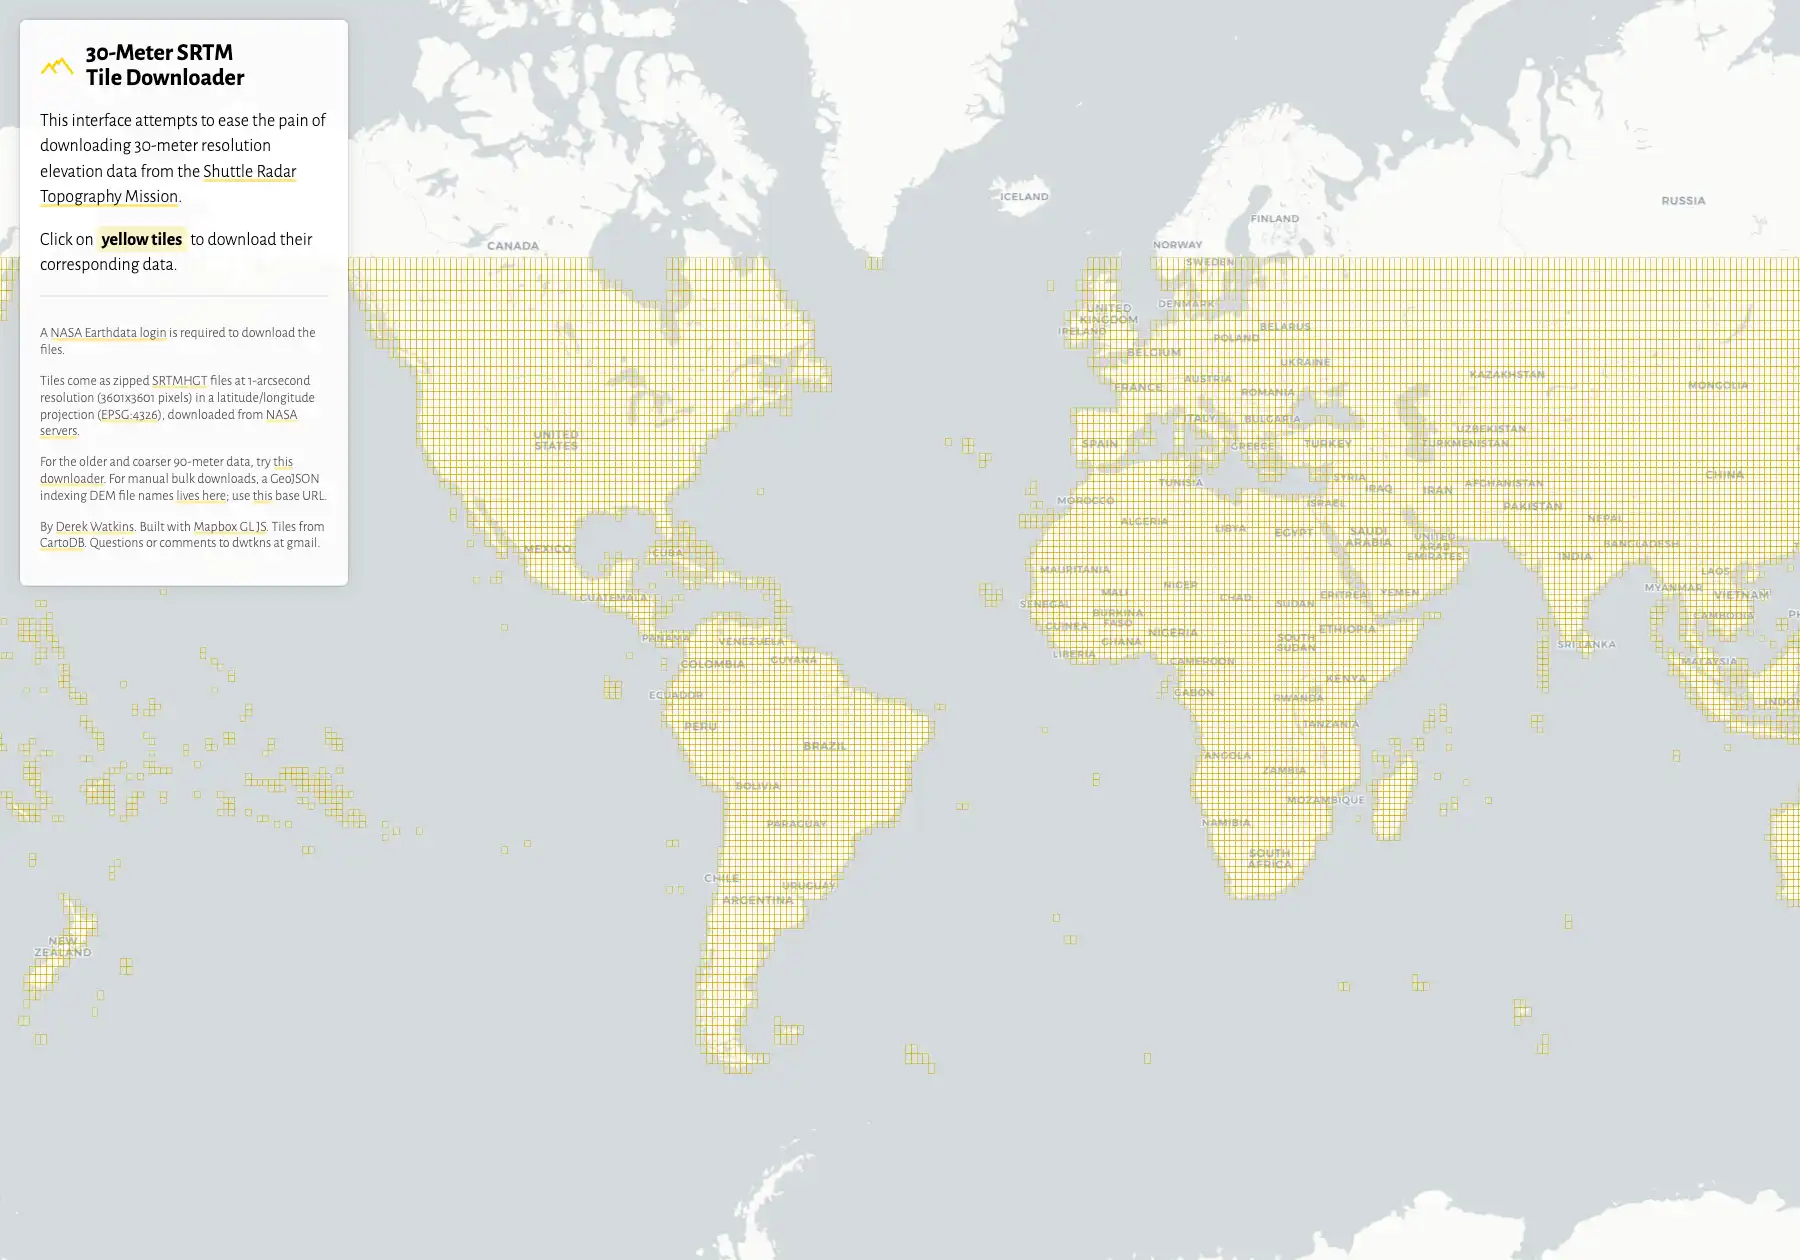This screenshot has width=1800, height=1260.
Task: Click the highlighted 'yellow tiles' text
Action: coord(141,239)
